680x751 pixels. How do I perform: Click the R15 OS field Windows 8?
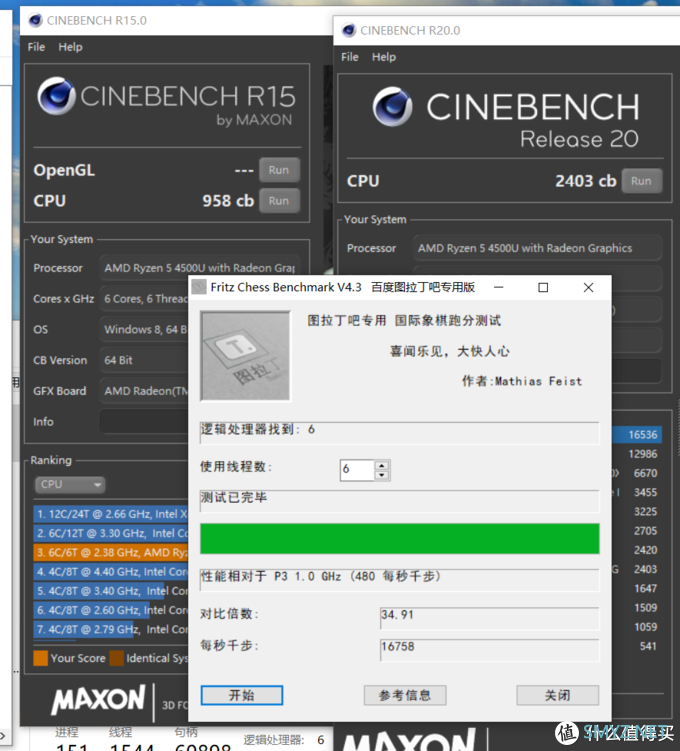144,329
